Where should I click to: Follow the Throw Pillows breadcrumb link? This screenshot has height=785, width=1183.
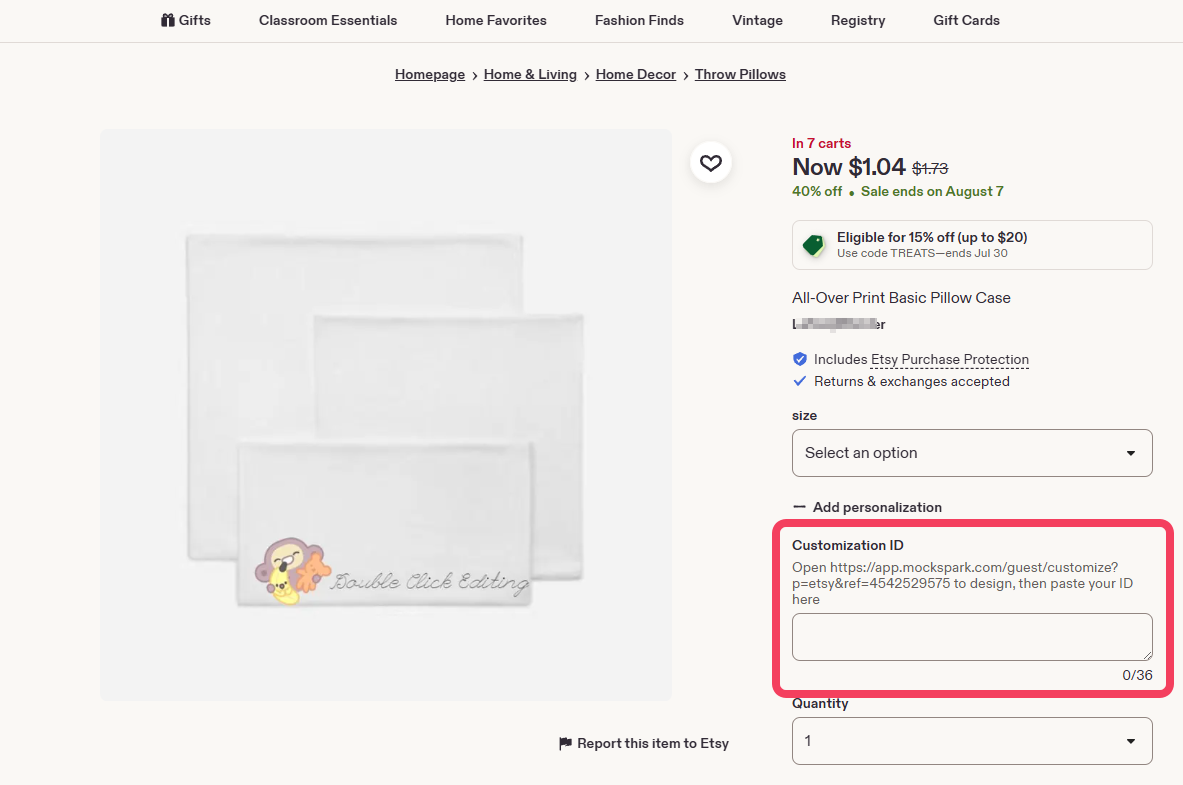pyautogui.click(x=740, y=74)
